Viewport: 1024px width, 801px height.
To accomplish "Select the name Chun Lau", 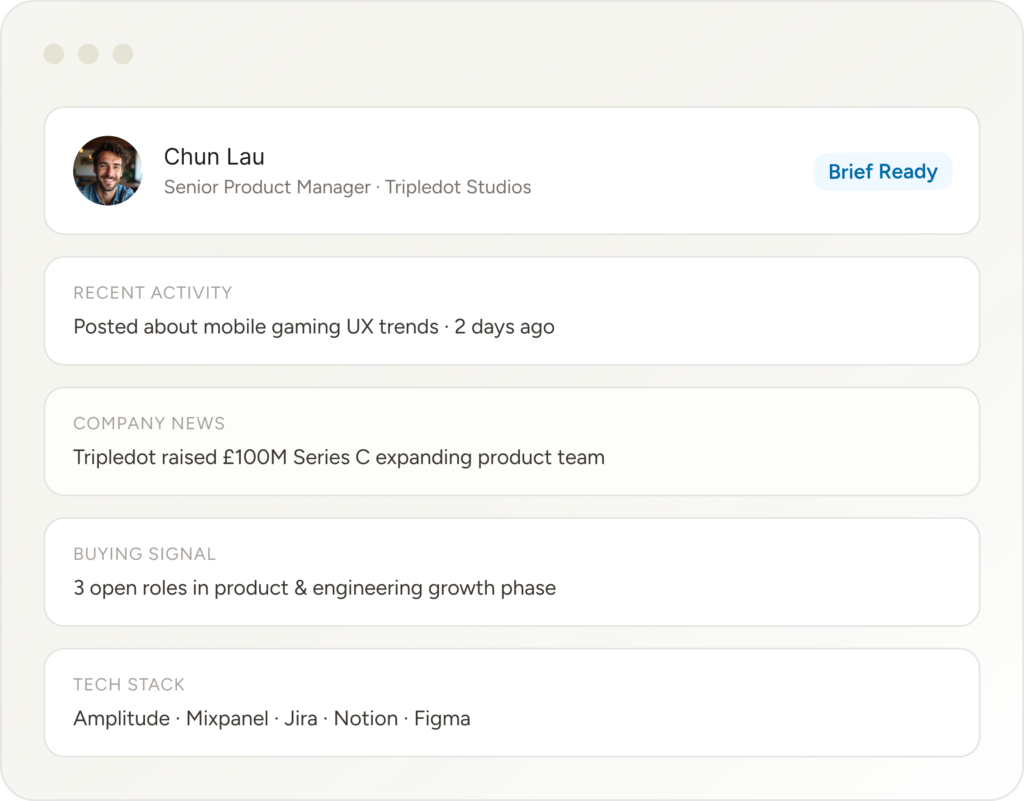I will 214,157.
